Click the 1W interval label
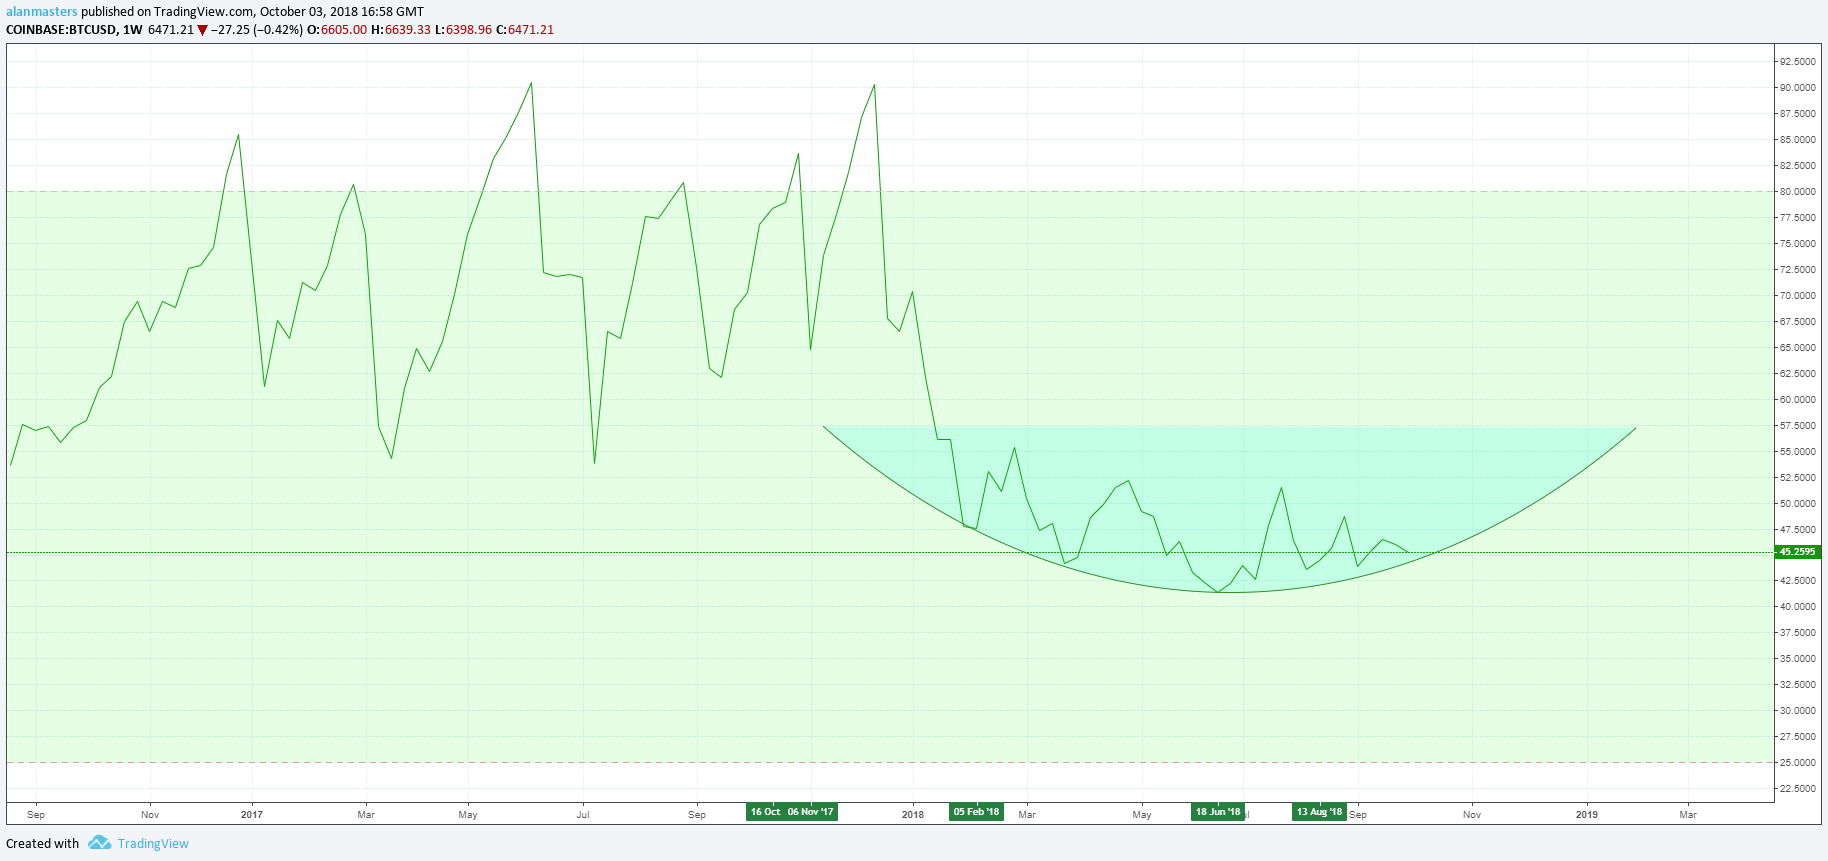Screen dimensions: 1828x861 132,30
